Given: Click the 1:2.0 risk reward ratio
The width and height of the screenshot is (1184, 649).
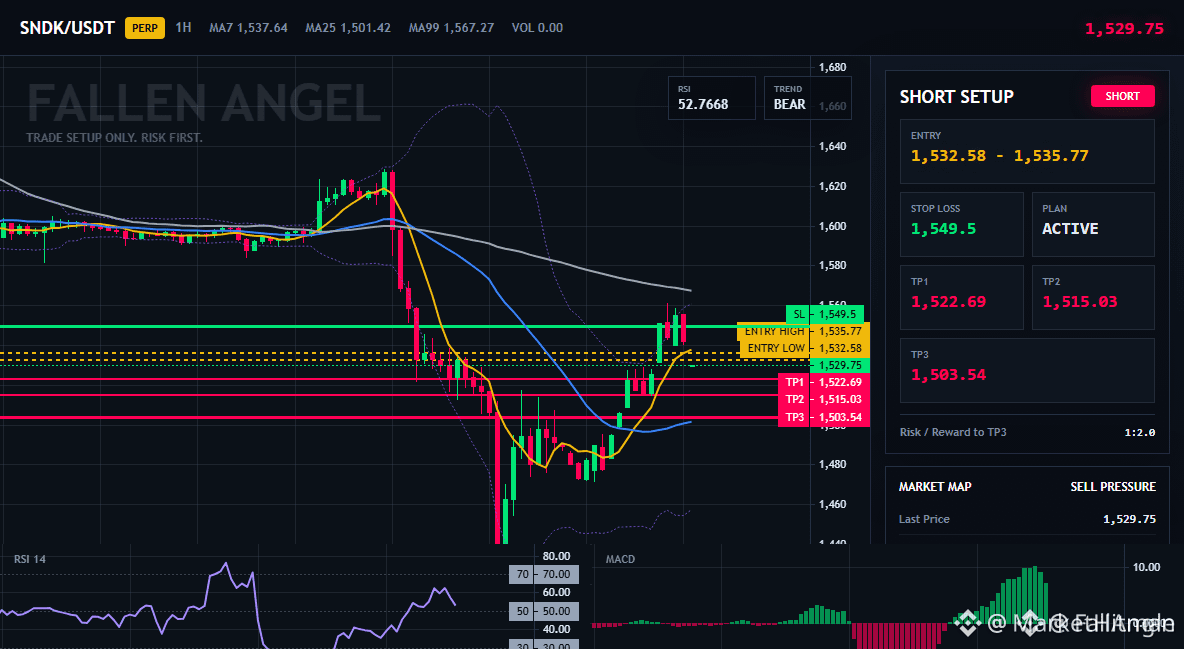Looking at the screenshot, I should pyautogui.click(x=1139, y=432).
